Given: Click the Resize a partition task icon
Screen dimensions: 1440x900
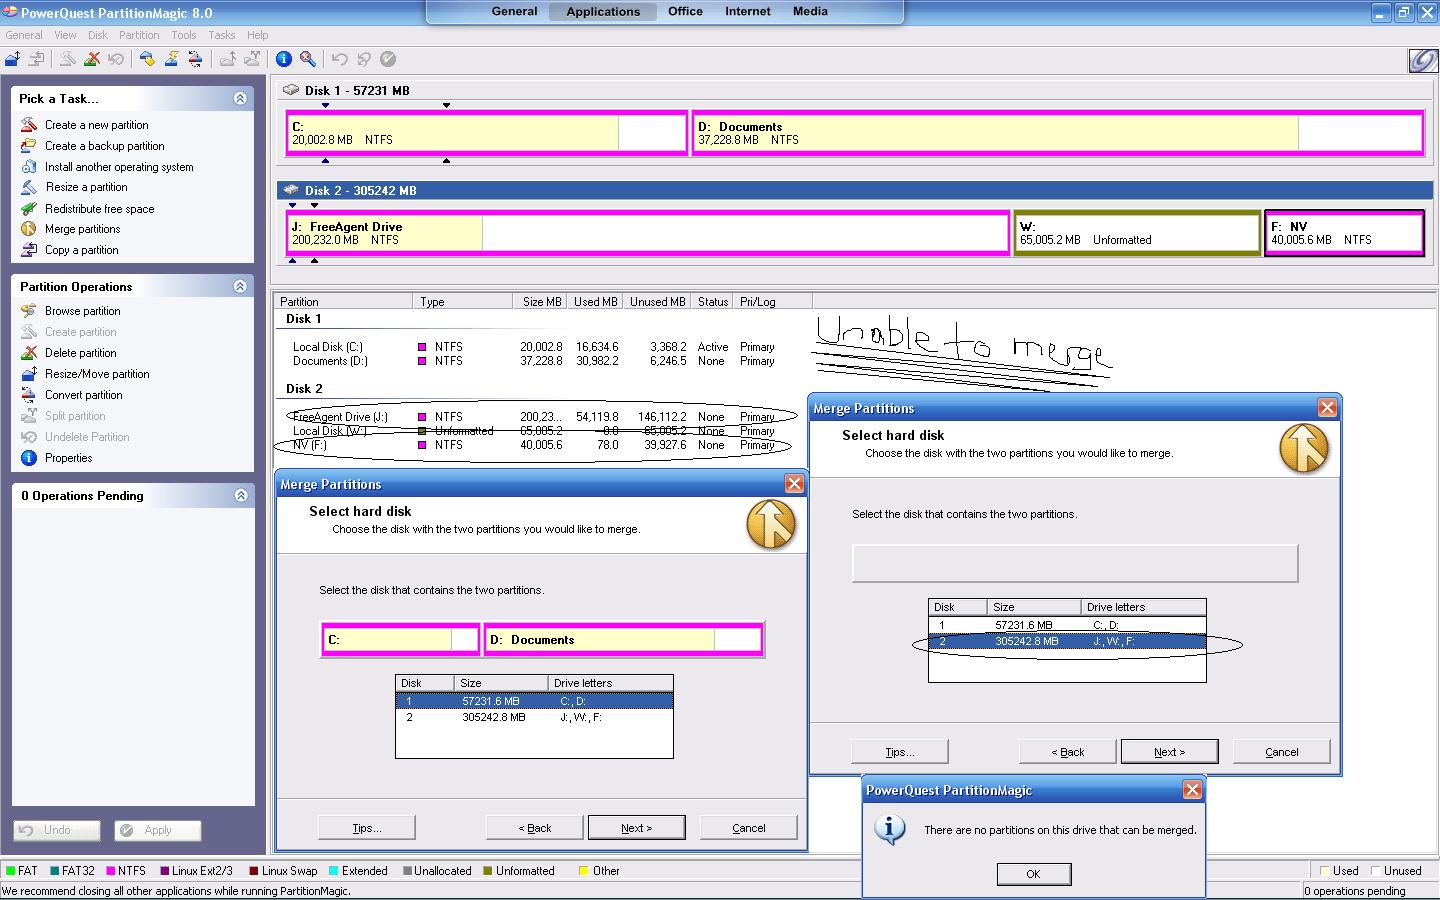Looking at the screenshot, I should pos(28,187).
